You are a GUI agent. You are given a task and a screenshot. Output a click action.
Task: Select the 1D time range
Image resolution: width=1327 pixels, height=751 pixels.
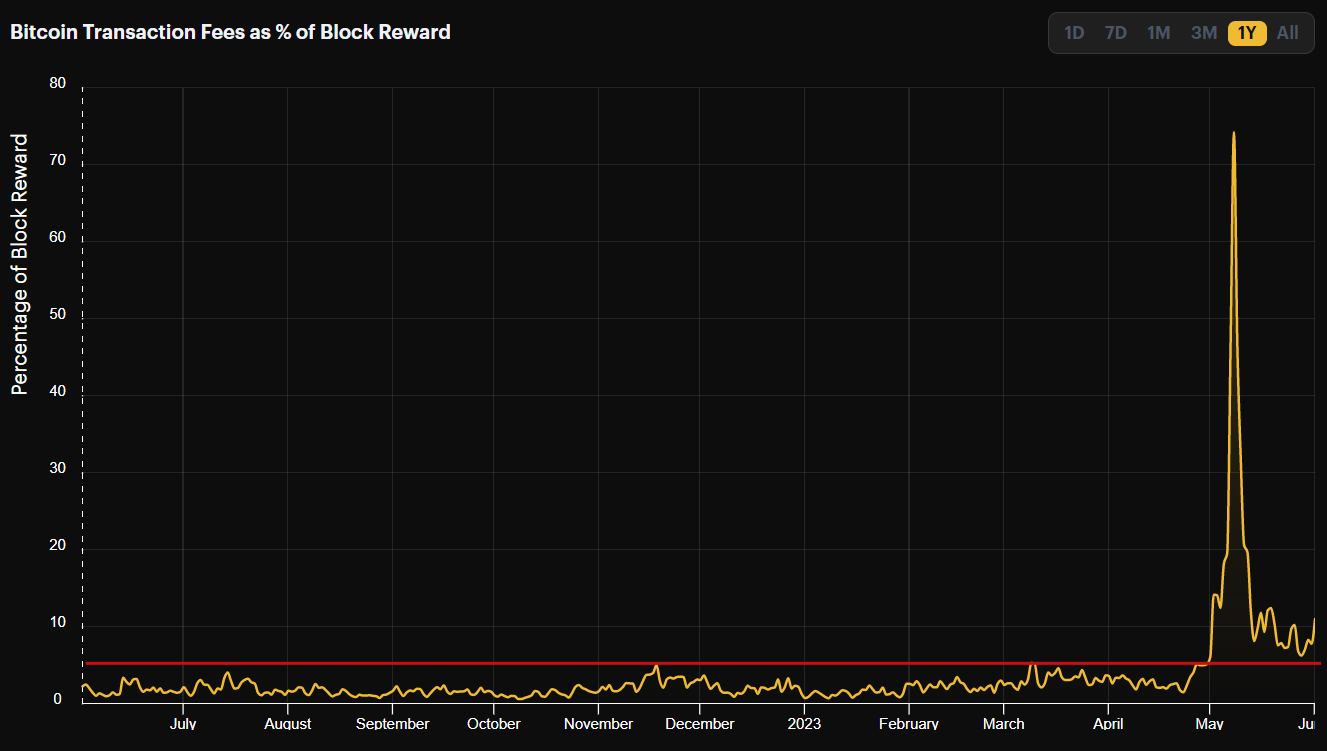click(1074, 33)
